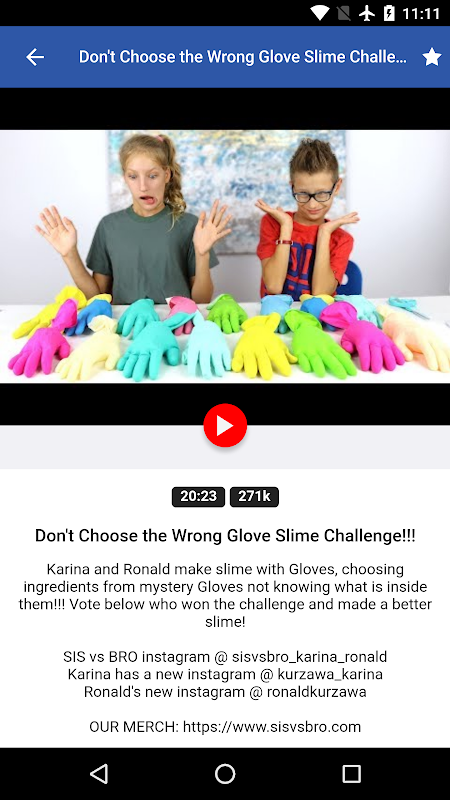Tap the kurzawa_karina instagram handle

(330, 674)
